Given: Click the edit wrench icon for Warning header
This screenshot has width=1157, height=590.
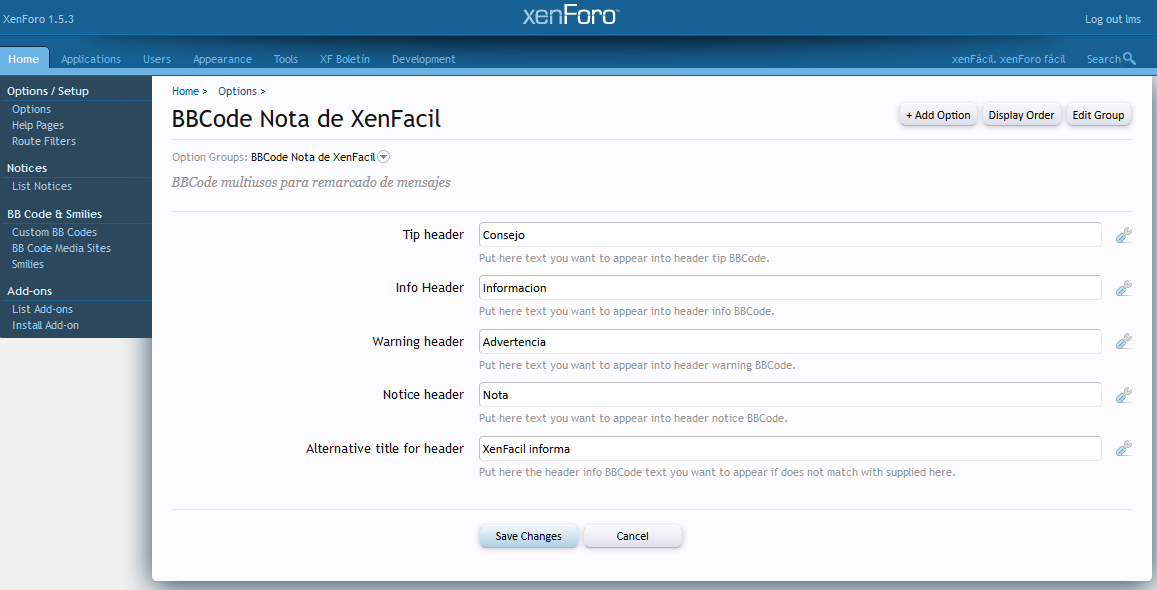Looking at the screenshot, I should point(1123,341).
